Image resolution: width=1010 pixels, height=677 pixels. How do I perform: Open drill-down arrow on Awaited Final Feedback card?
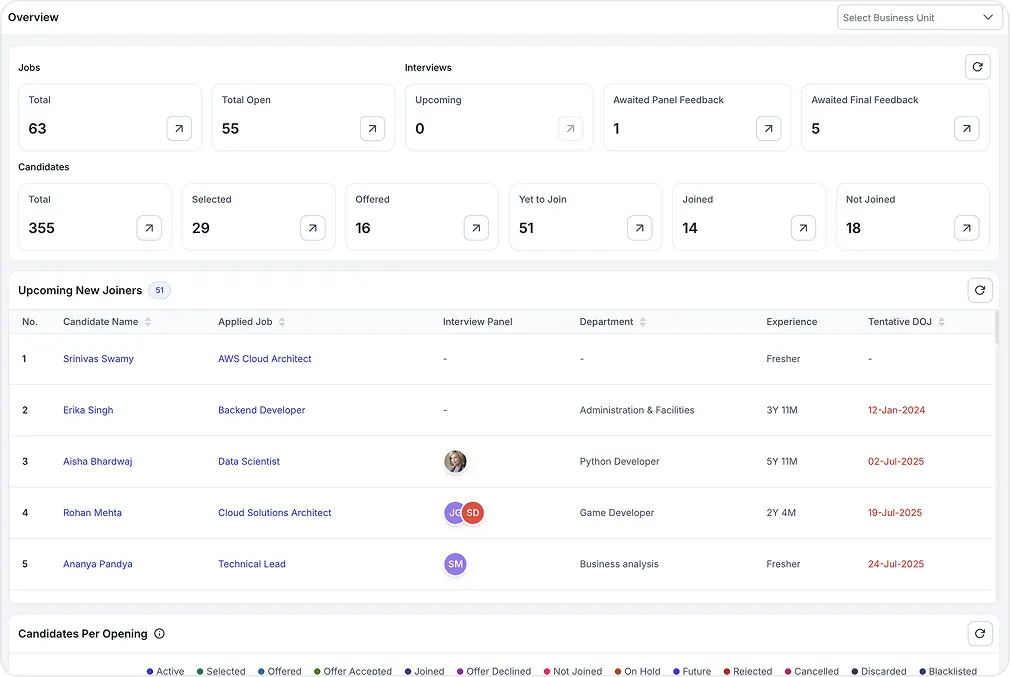point(965,128)
